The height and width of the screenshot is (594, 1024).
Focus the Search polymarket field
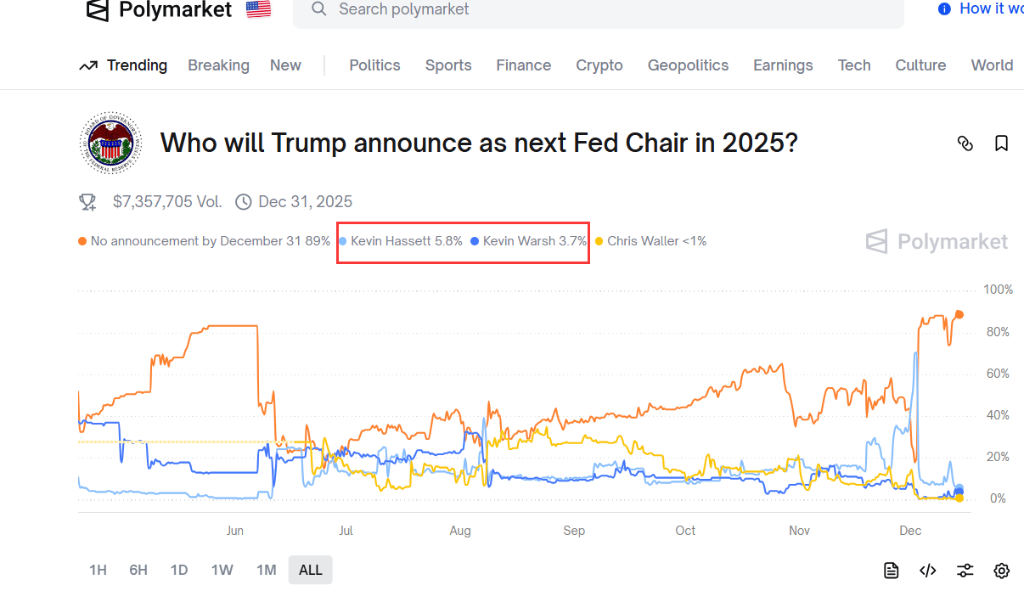pos(600,10)
